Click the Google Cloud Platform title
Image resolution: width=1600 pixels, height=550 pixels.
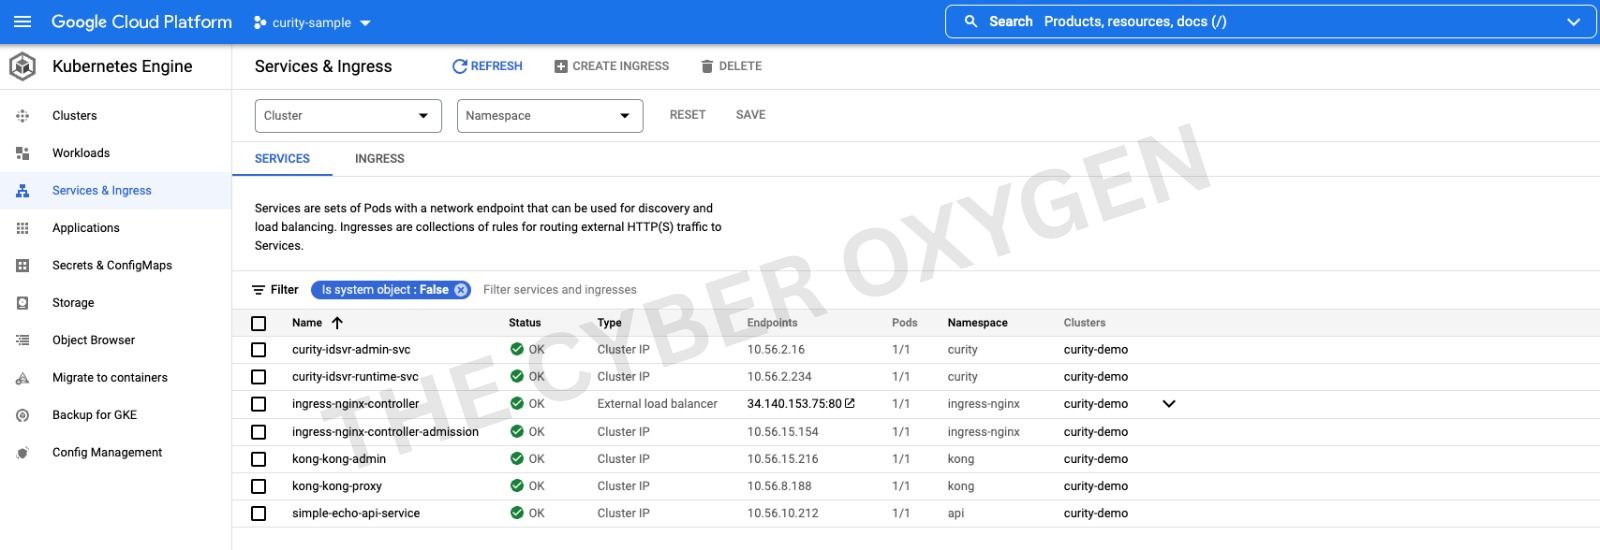(142, 21)
